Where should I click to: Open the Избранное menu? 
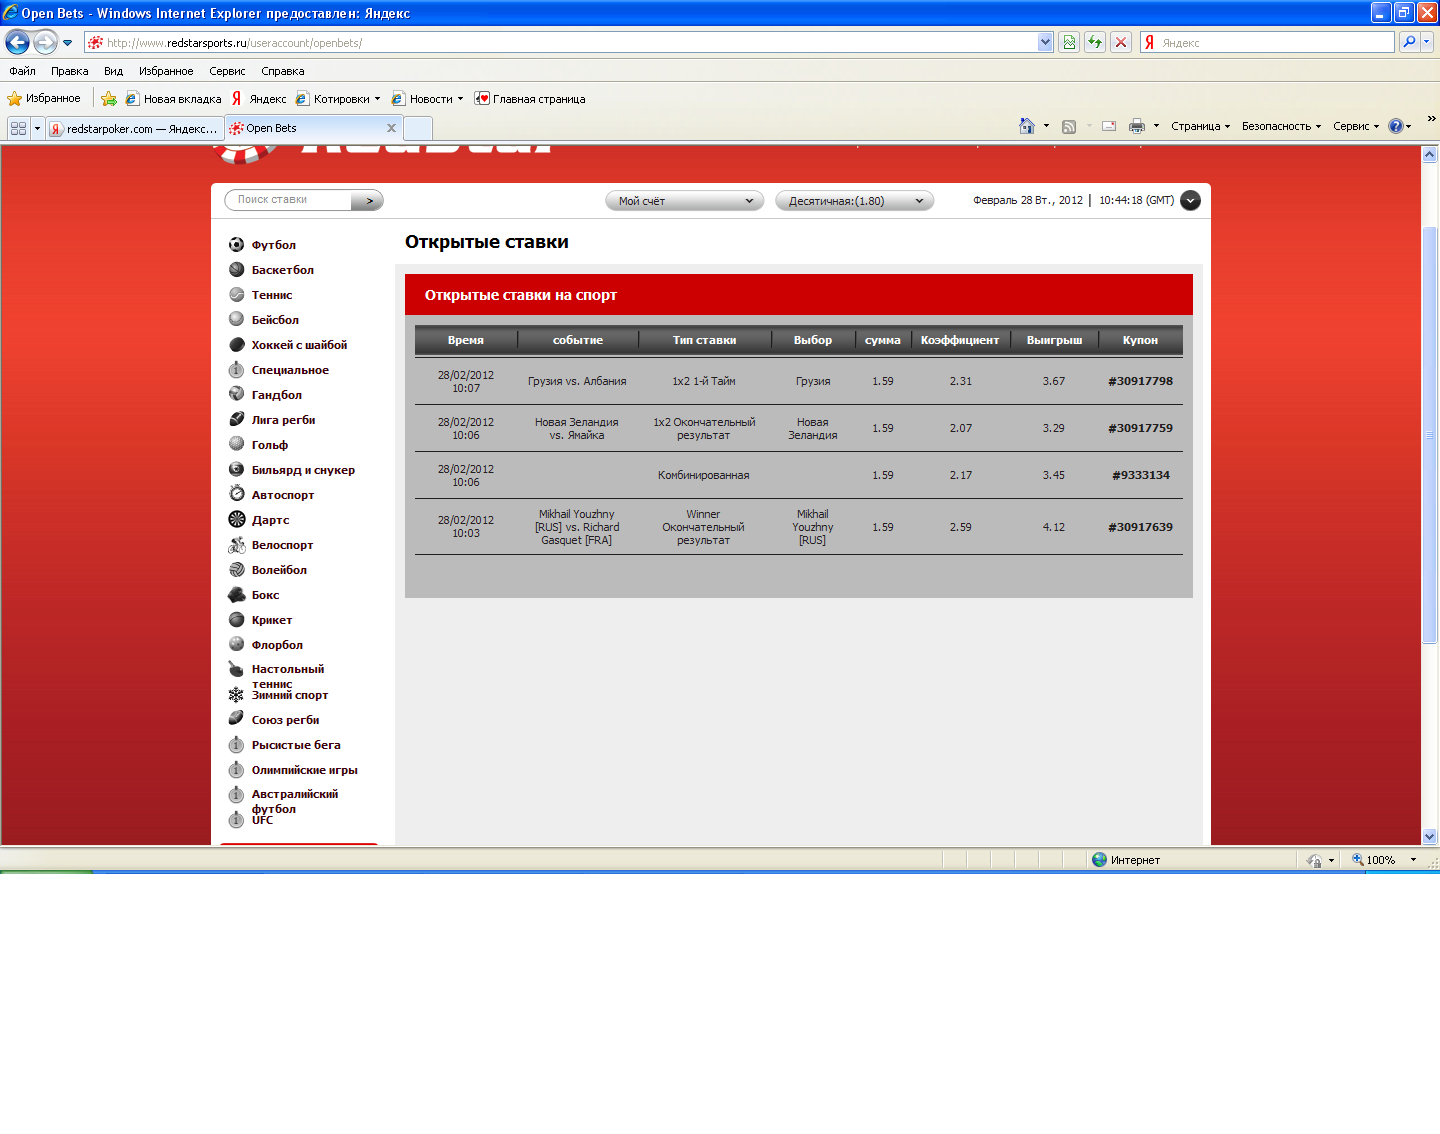click(x=165, y=71)
